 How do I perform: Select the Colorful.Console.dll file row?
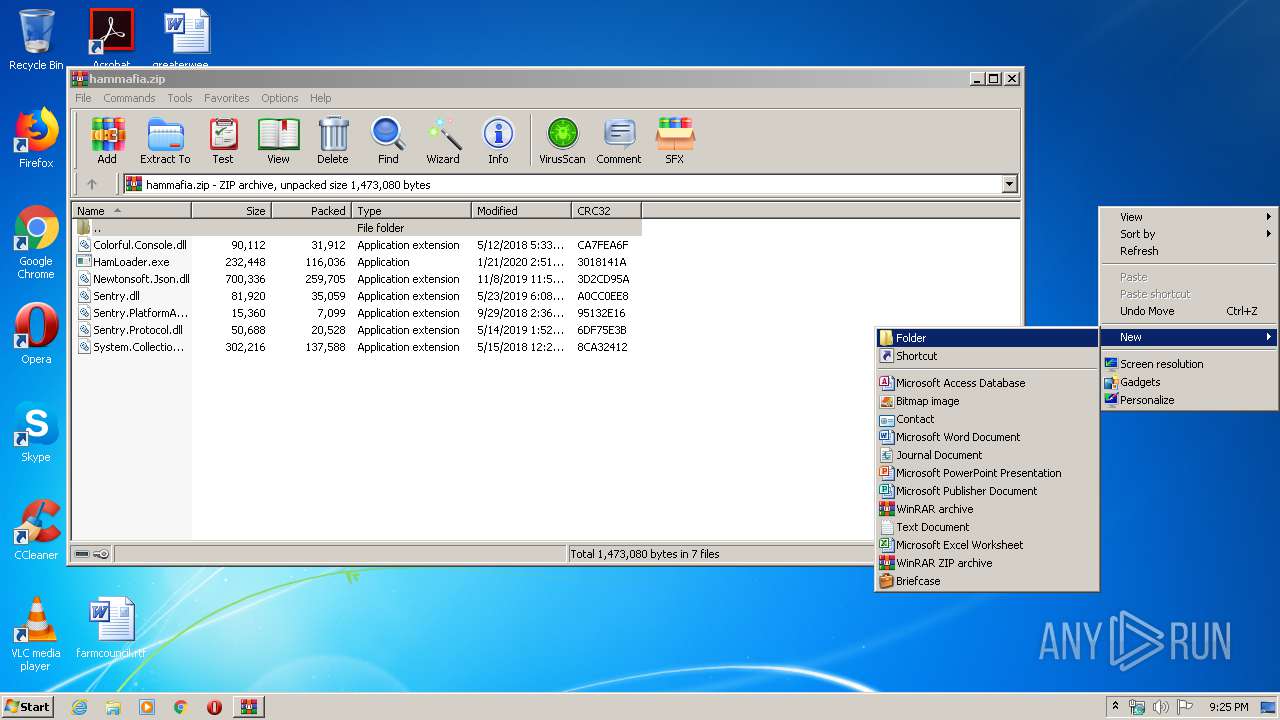pos(357,245)
